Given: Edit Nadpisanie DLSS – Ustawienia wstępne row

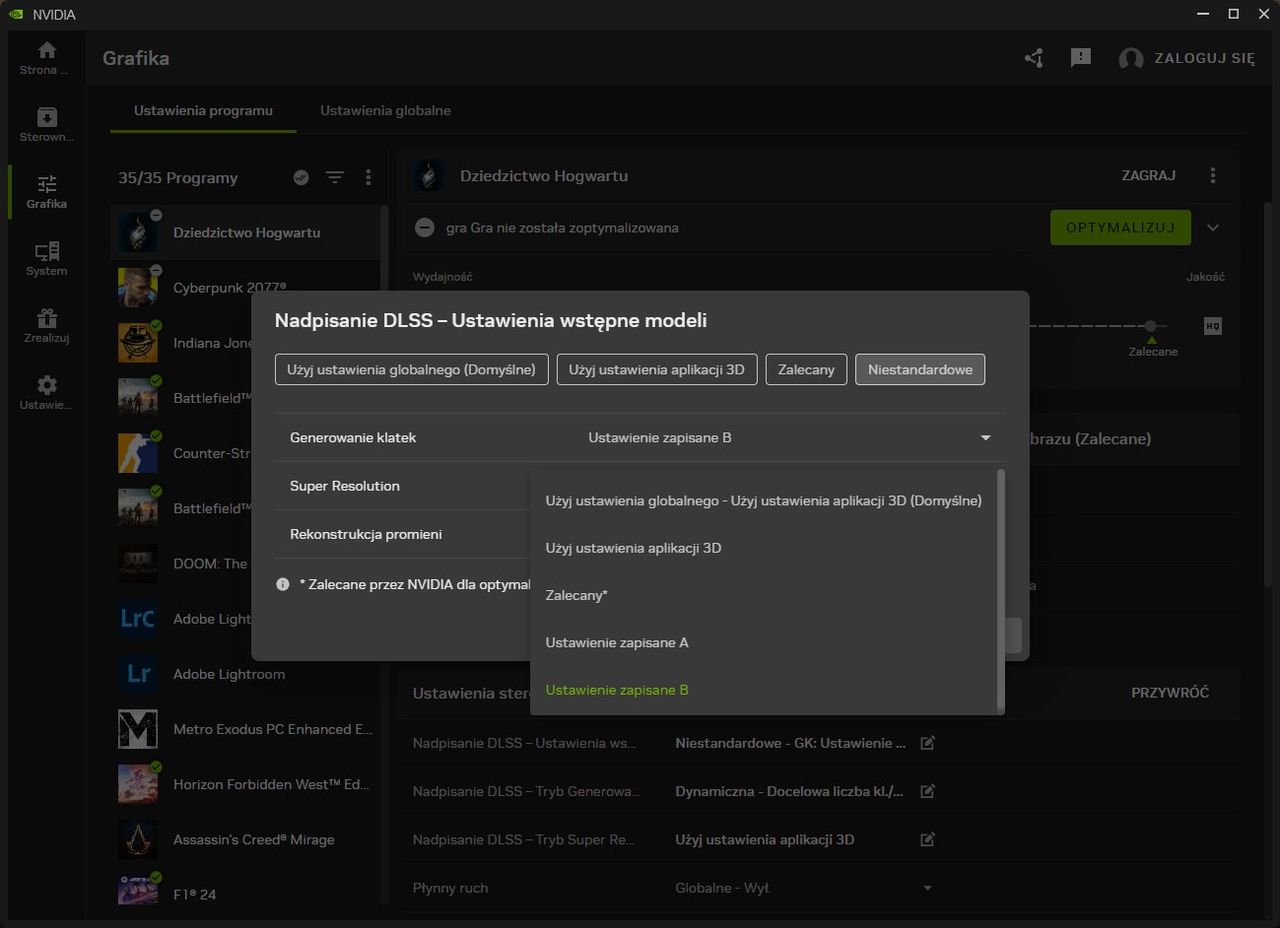Looking at the screenshot, I should [x=928, y=743].
